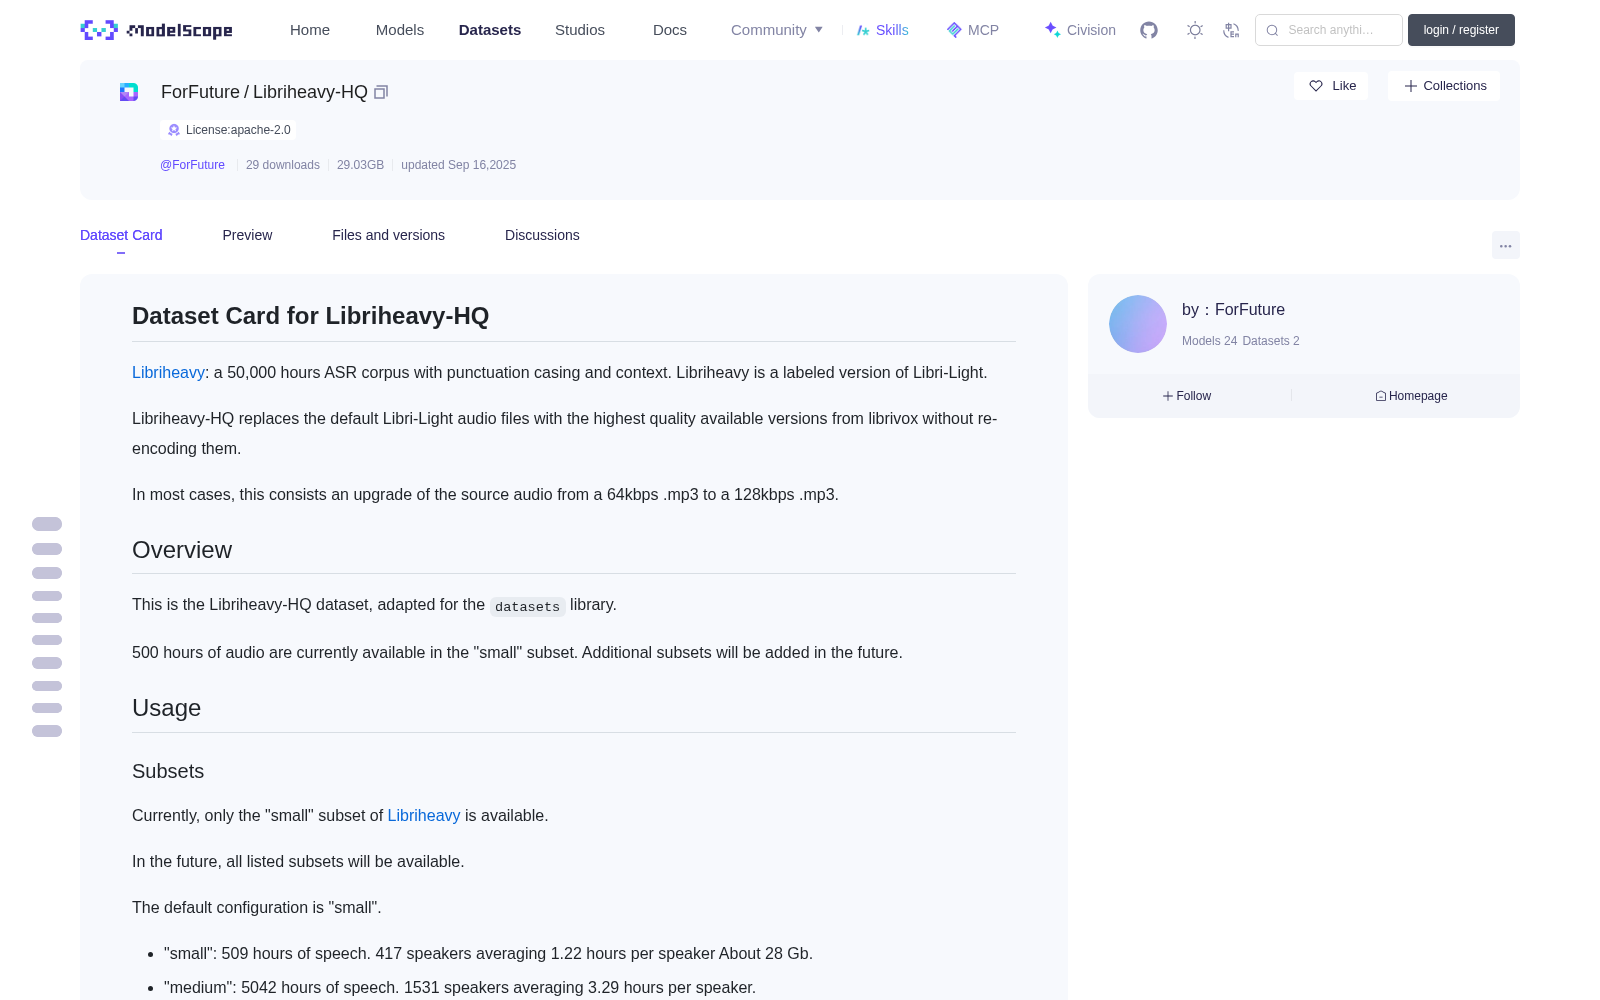Open the MCP section
This screenshot has width=1600, height=1000.
click(972, 30)
